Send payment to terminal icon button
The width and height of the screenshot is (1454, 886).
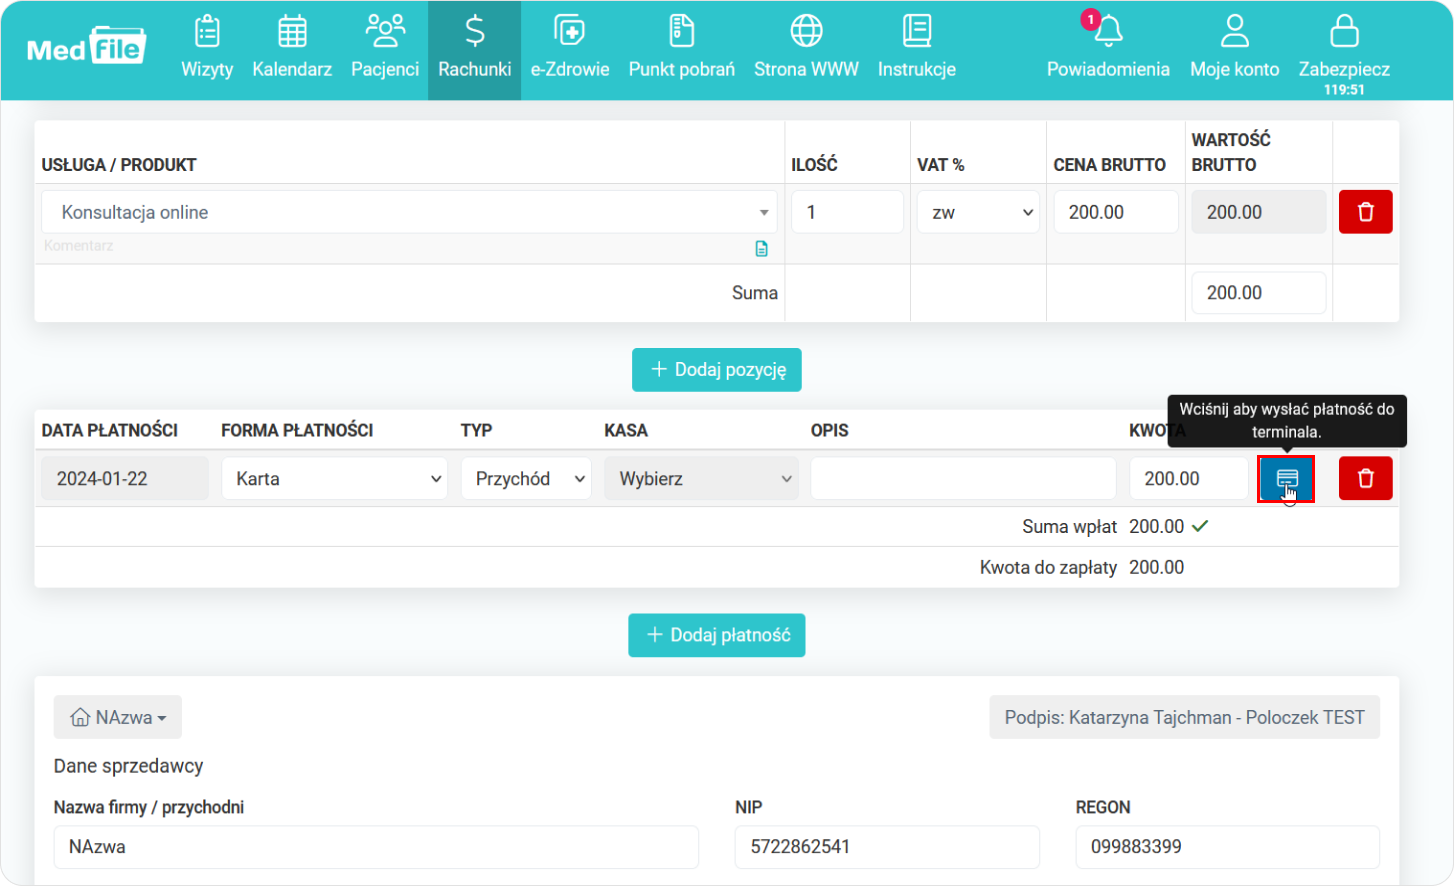1286,479
